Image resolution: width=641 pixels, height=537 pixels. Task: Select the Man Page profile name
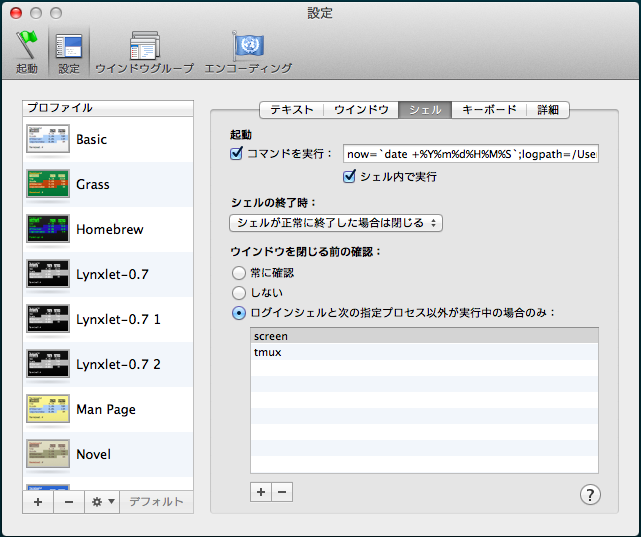106,409
